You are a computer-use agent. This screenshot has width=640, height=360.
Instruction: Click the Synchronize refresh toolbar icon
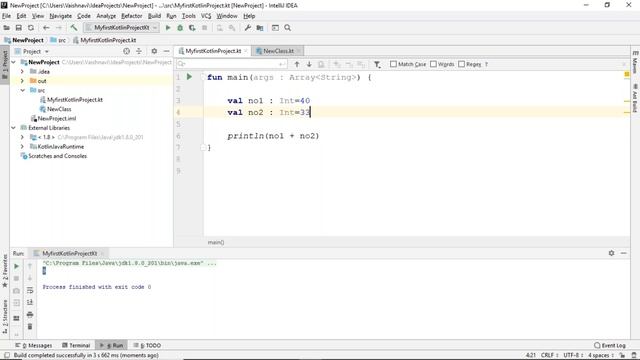click(31, 28)
